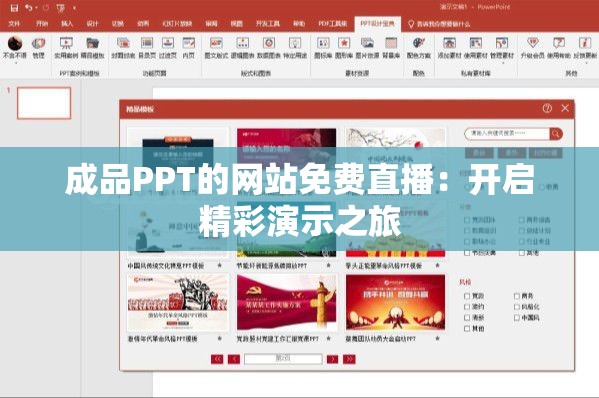Image resolution: width=599 pixels, height=398 pixels.
Task: Click 升级会员 diamond icon
Action: [533, 48]
